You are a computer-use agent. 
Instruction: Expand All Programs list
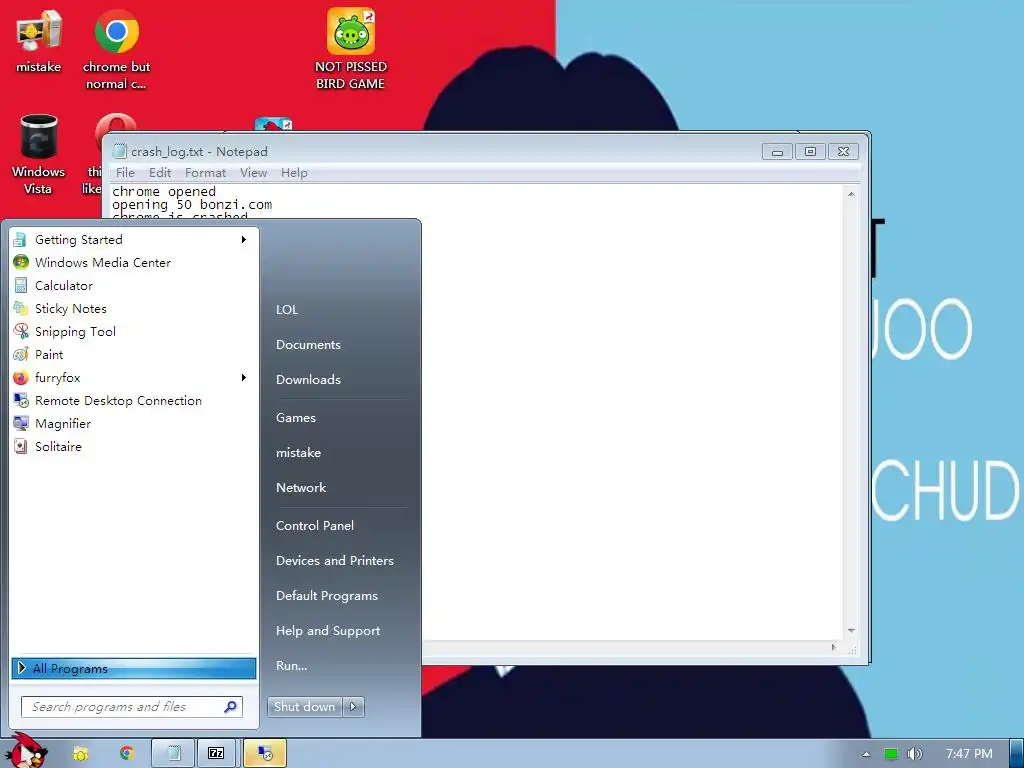click(x=134, y=668)
